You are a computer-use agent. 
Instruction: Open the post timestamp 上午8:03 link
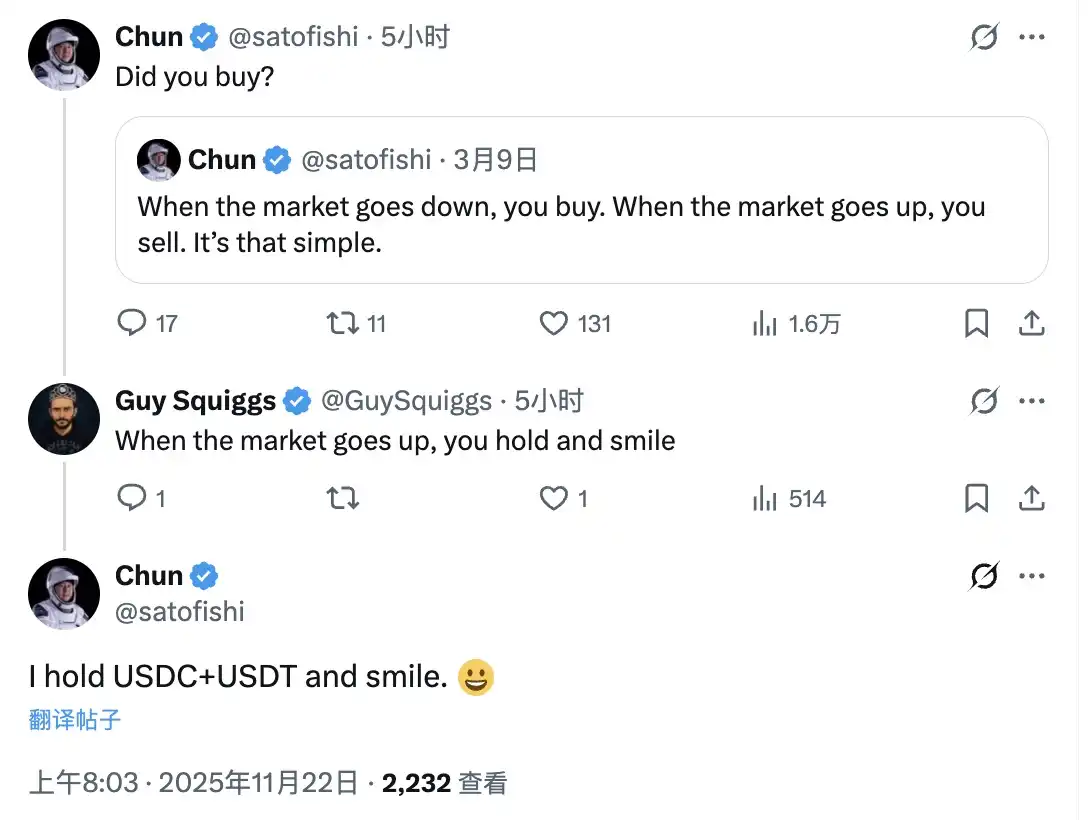(x=84, y=783)
